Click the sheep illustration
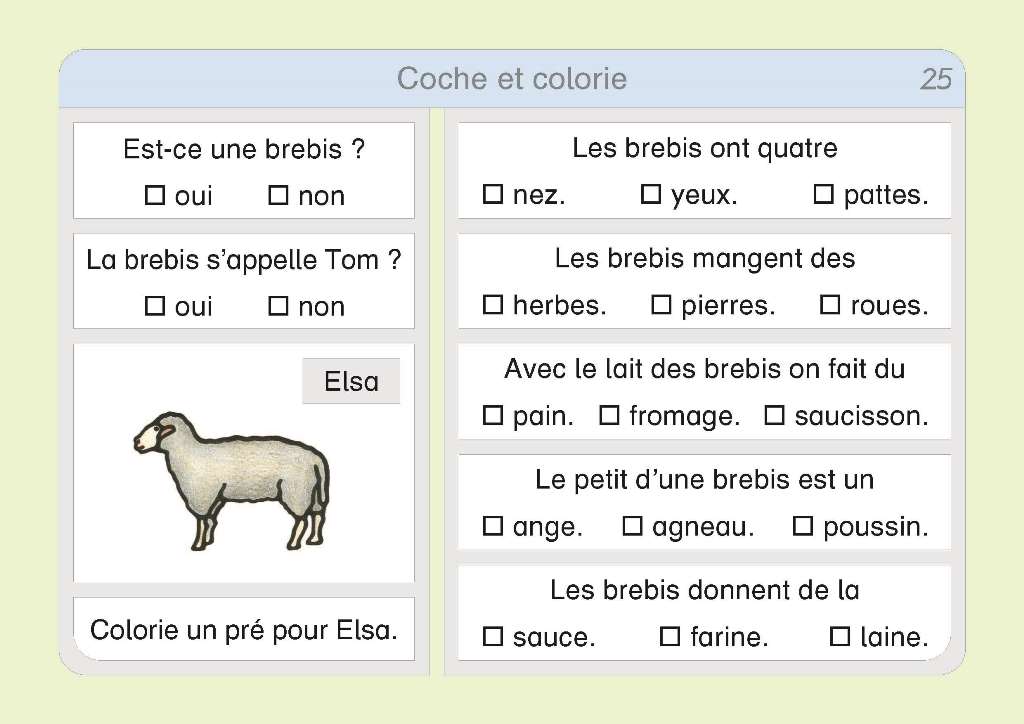Viewport: 1024px width, 724px height. [x=232, y=480]
